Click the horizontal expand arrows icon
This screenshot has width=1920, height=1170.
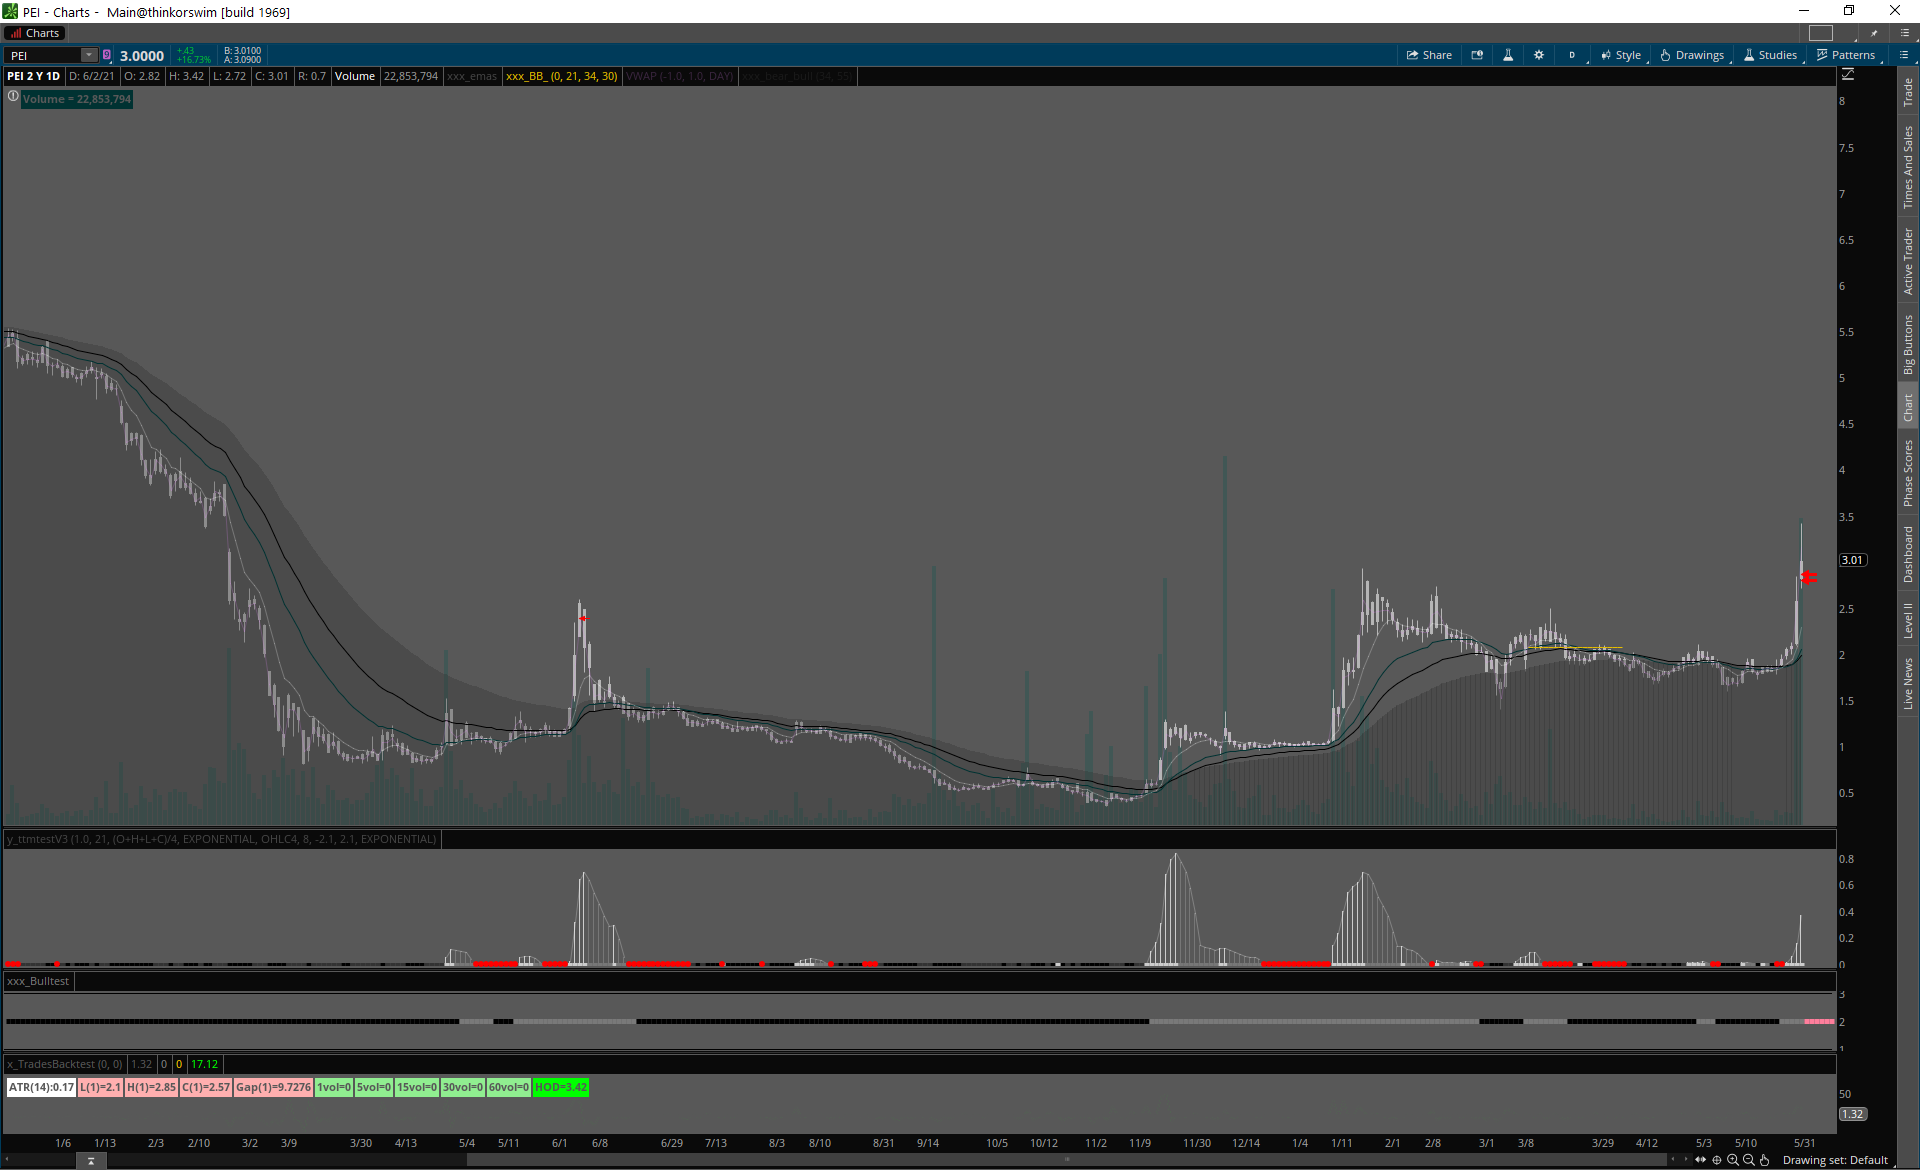click(x=1700, y=1160)
